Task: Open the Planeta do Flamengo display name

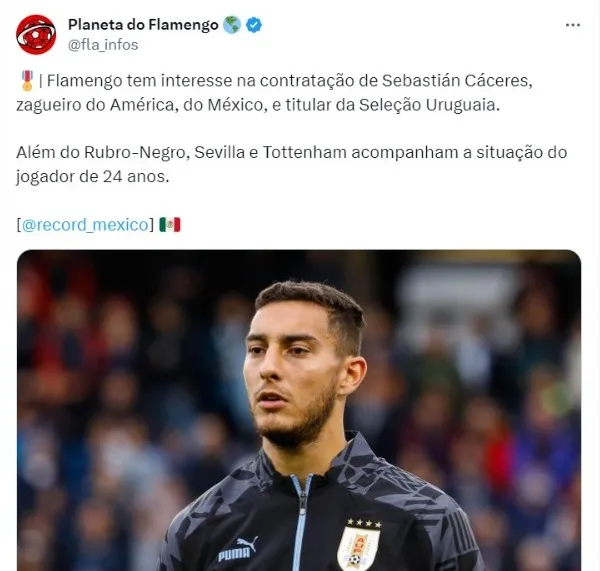Action: coord(143,25)
